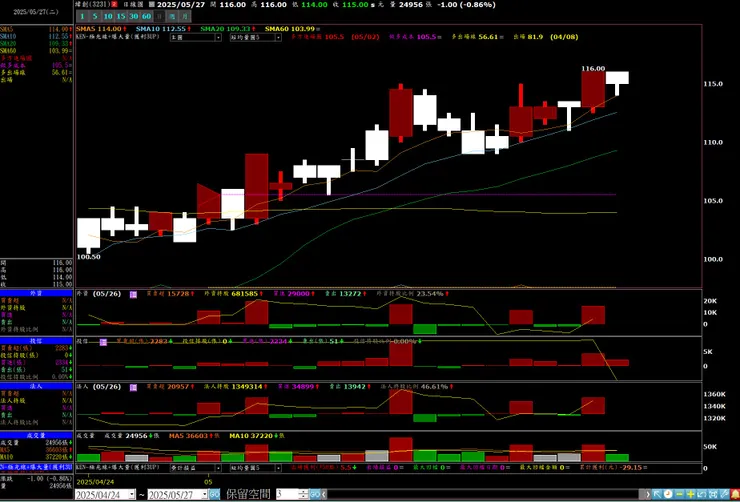This screenshot has width=740, height=502.
Task: Click scrollbar left arrow at bottom
Action: pos(324,494)
